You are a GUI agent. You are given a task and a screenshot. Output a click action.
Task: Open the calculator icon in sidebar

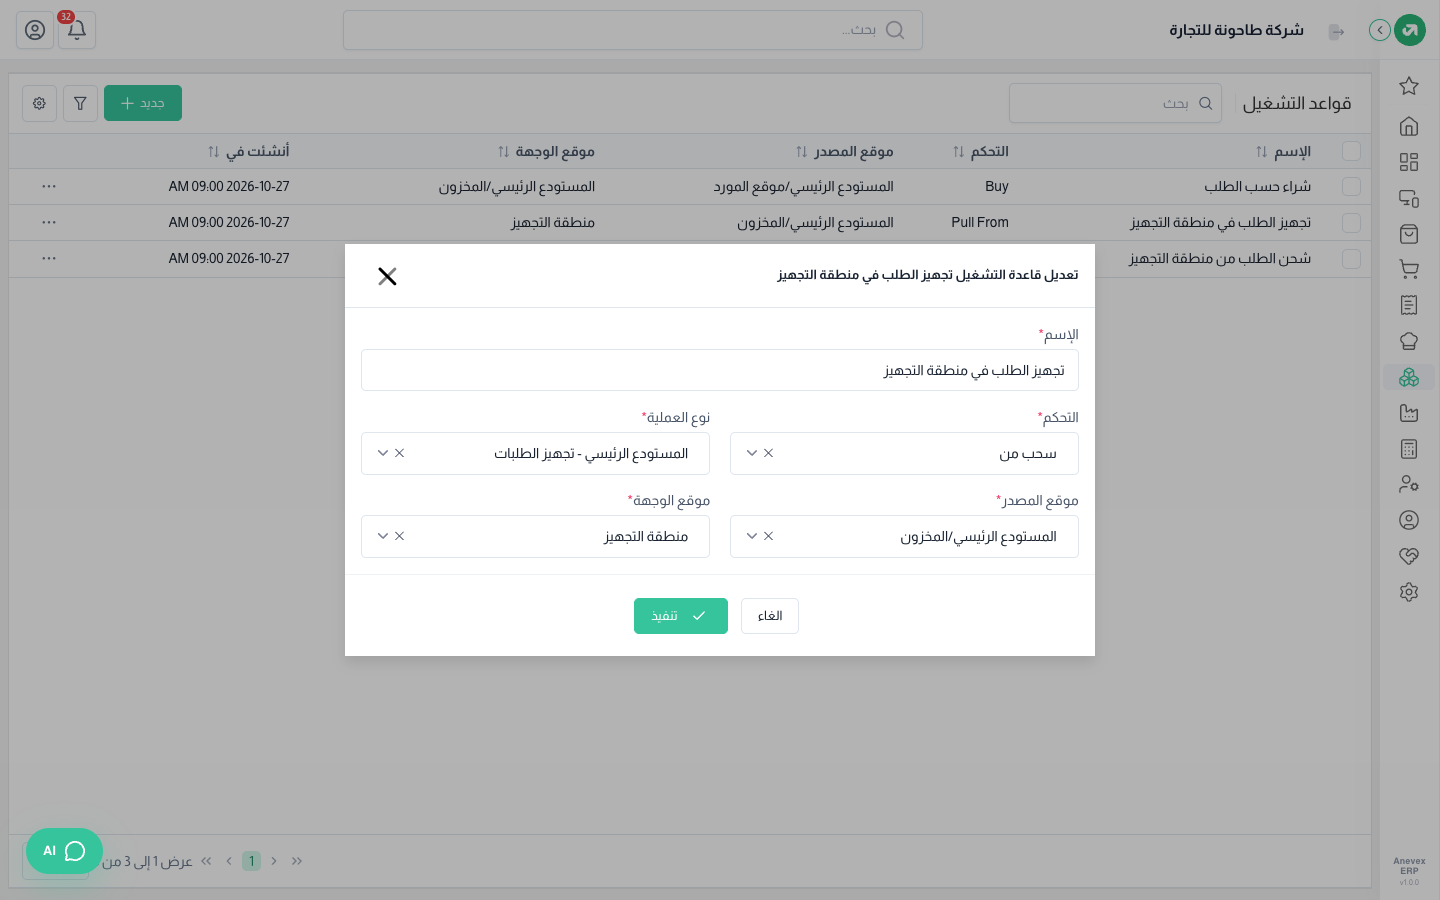(x=1409, y=449)
